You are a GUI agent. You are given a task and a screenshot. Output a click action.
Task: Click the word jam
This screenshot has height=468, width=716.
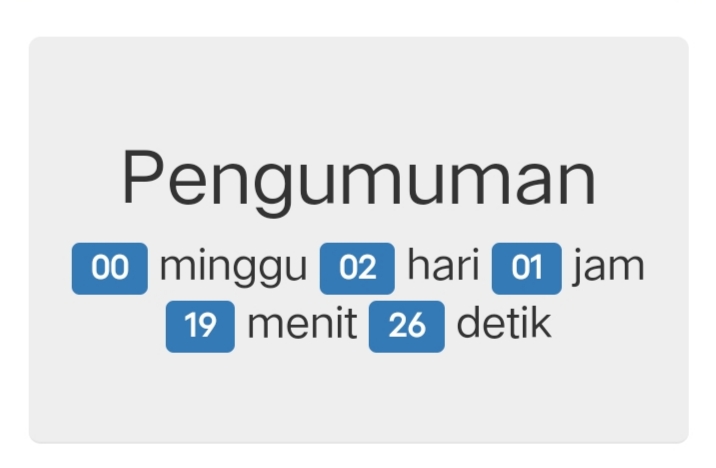pyautogui.click(x=608, y=266)
